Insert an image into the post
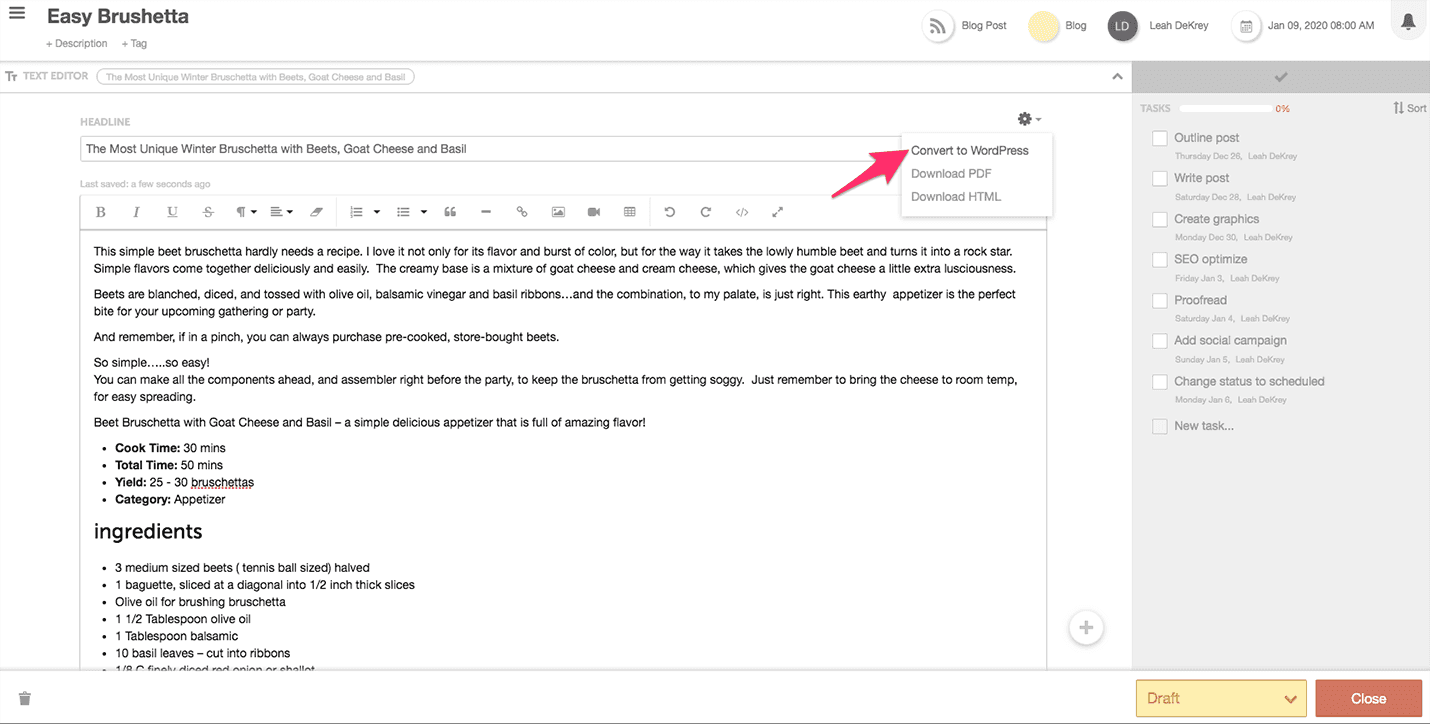The image size is (1430, 724). 558,212
